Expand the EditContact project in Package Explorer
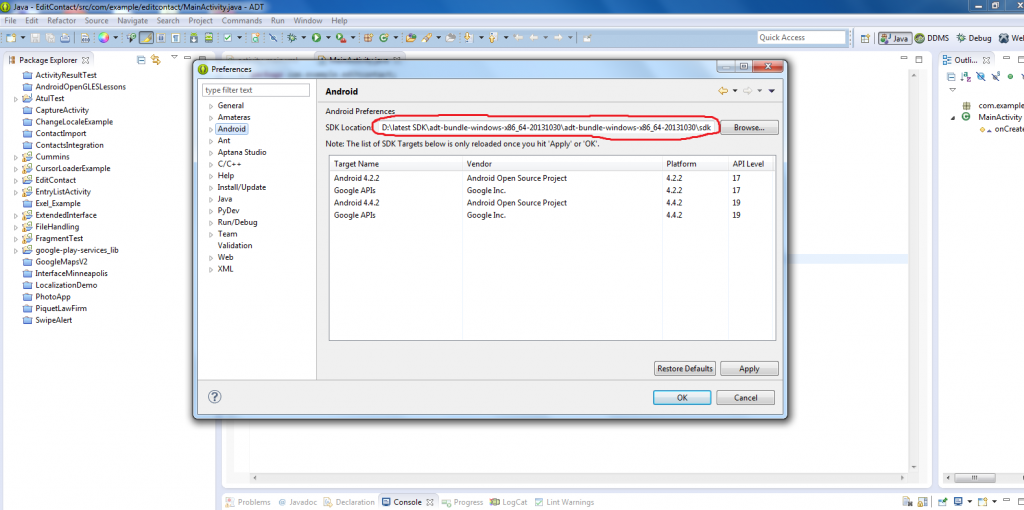1024x510 pixels. pyautogui.click(x=14, y=180)
